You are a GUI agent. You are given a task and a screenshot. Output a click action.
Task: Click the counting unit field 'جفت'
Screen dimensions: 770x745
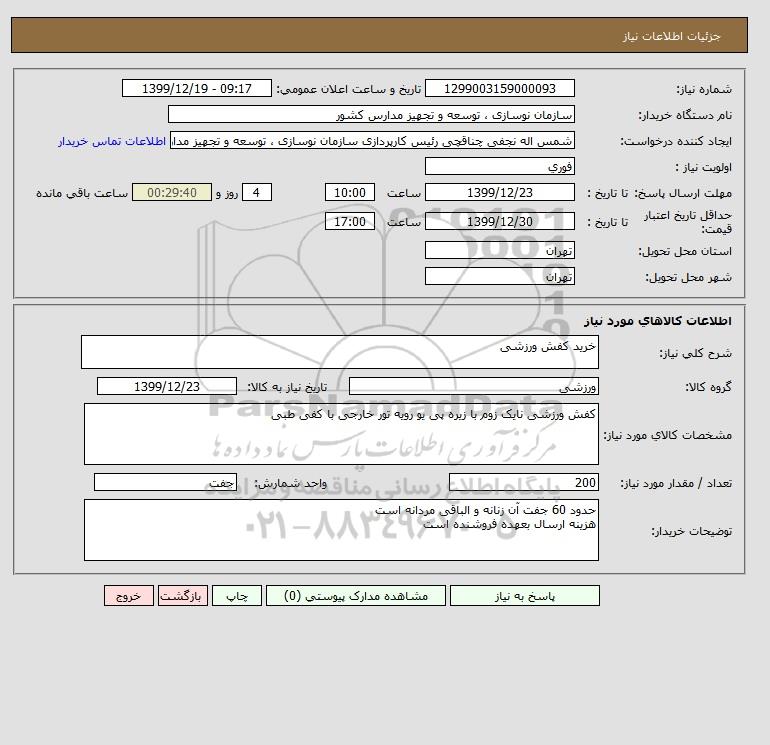pyautogui.click(x=165, y=482)
